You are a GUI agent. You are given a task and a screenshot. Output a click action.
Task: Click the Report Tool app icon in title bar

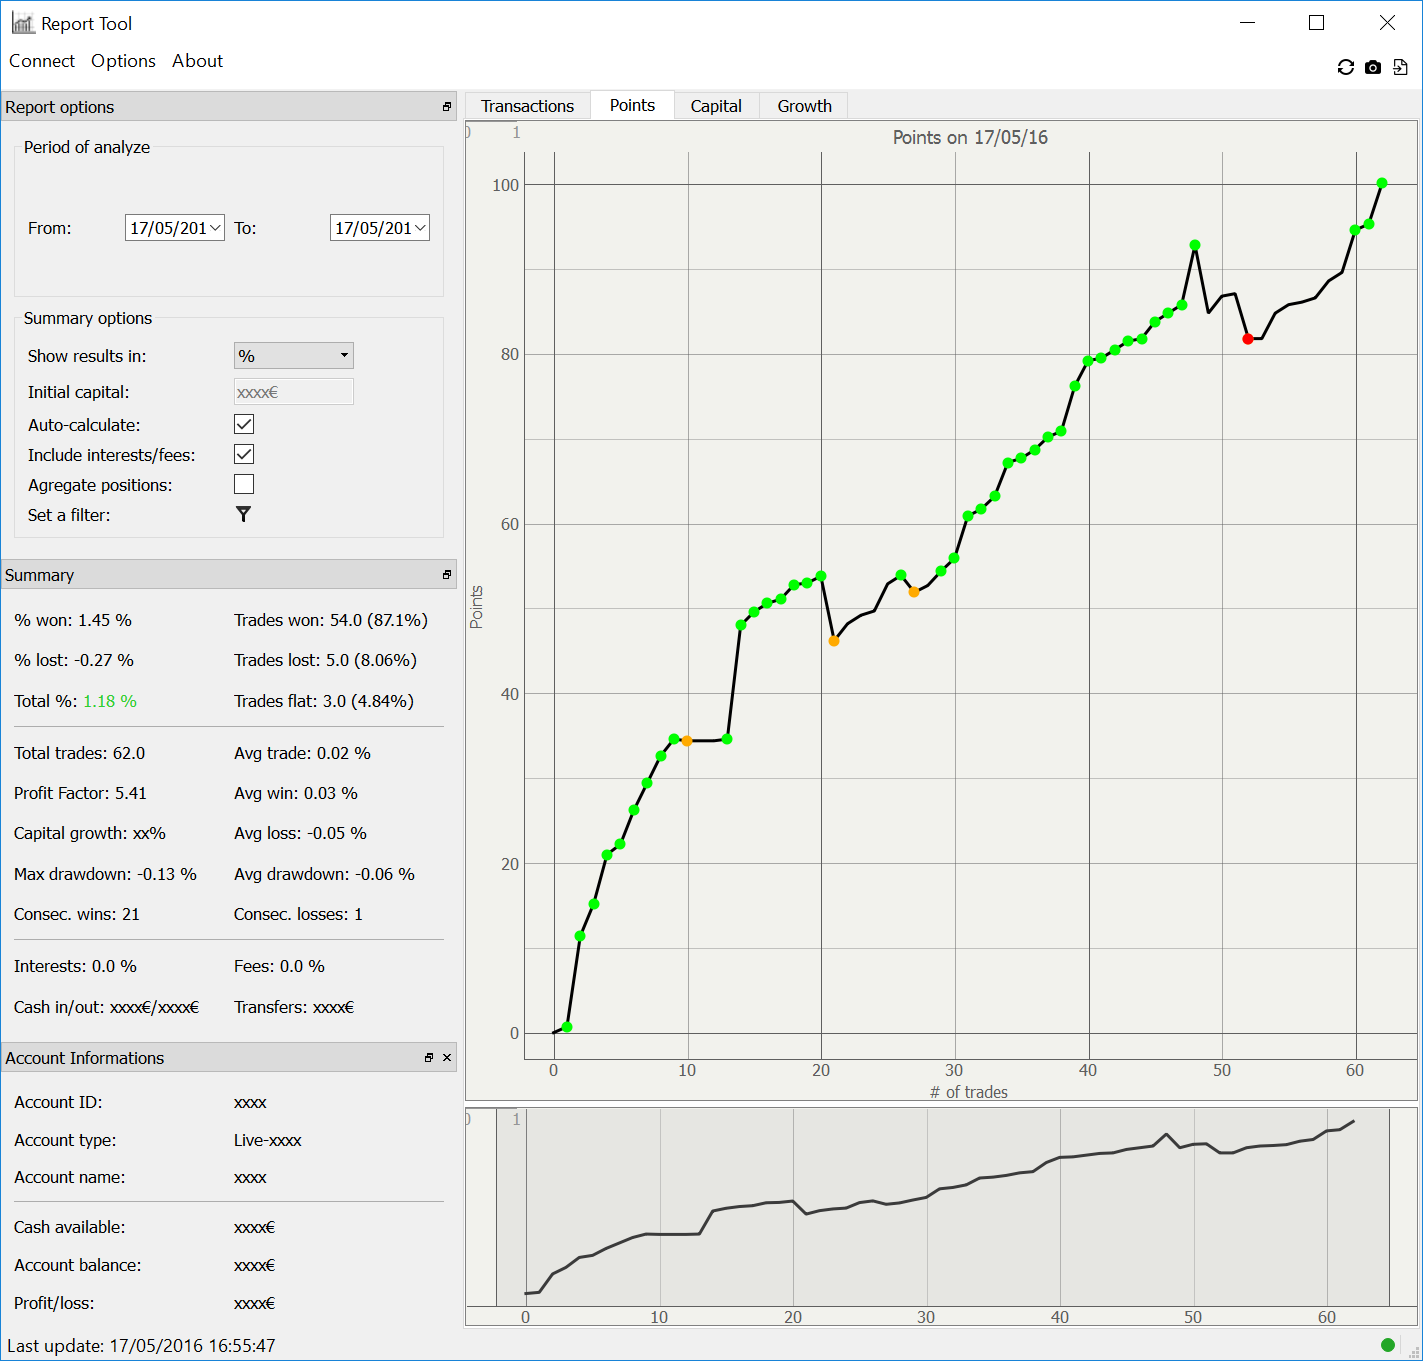[22, 23]
